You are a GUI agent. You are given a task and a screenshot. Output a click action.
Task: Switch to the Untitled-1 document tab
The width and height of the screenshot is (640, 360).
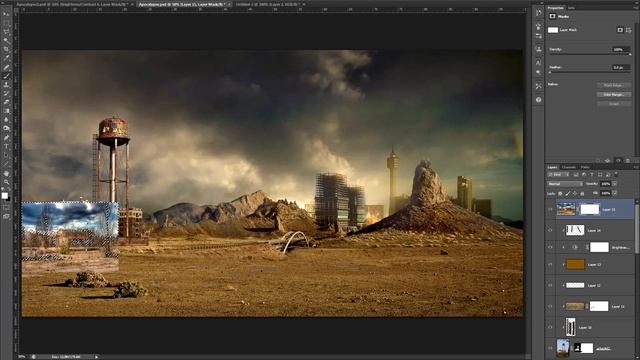tap(268, 4)
